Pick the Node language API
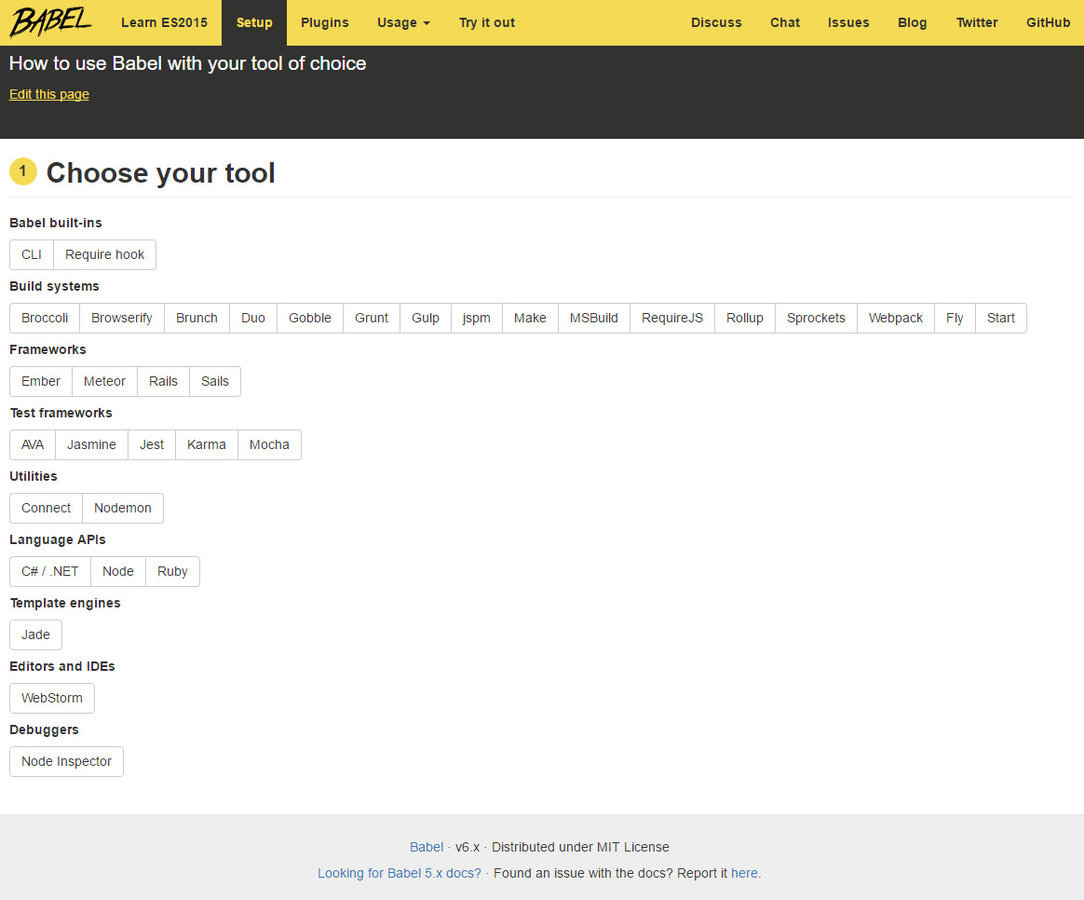 [x=118, y=572]
